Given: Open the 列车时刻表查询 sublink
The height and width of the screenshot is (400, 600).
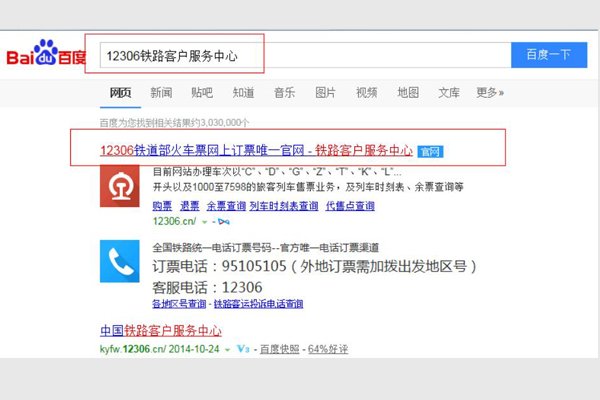Looking at the screenshot, I should 284,206.
